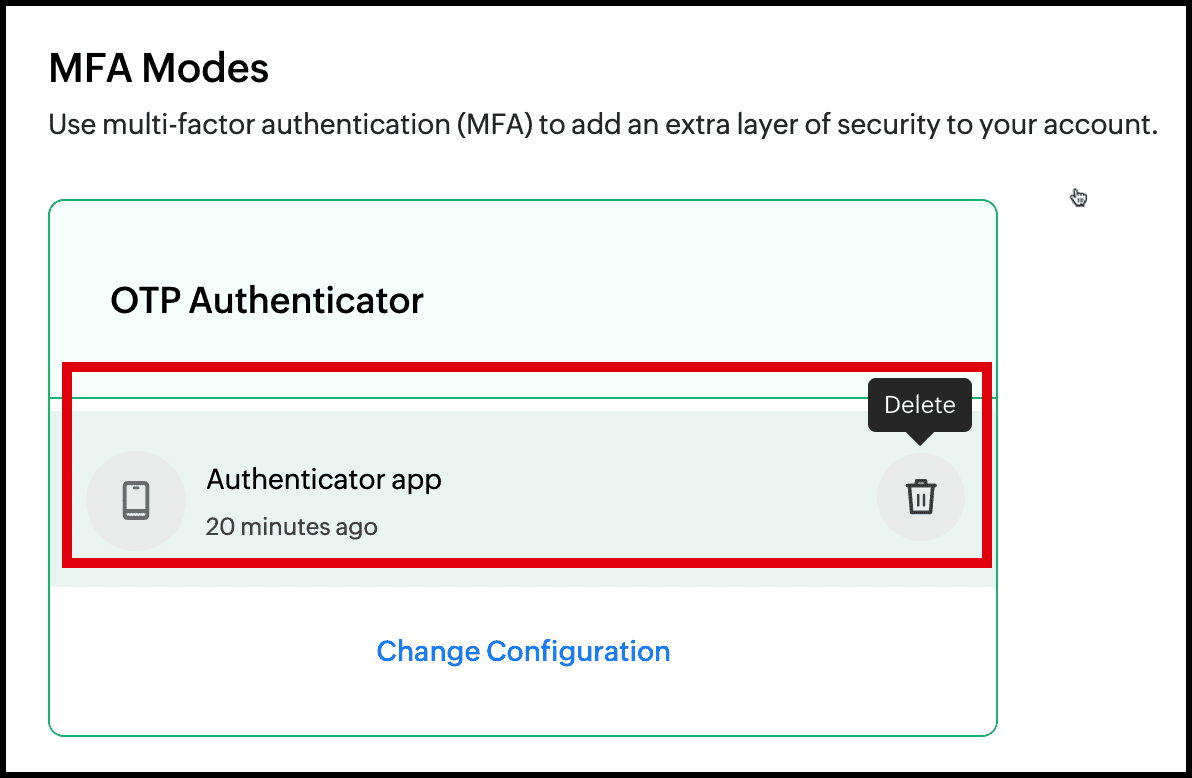Click the word "Configuration" in the blue link
This screenshot has width=1192, height=778.
pyautogui.click(x=578, y=651)
